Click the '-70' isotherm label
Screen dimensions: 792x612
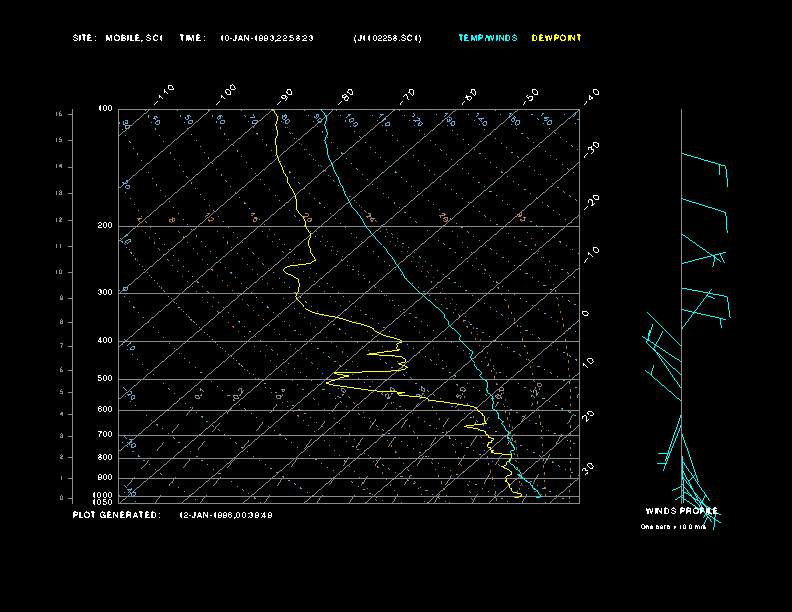[407, 96]
